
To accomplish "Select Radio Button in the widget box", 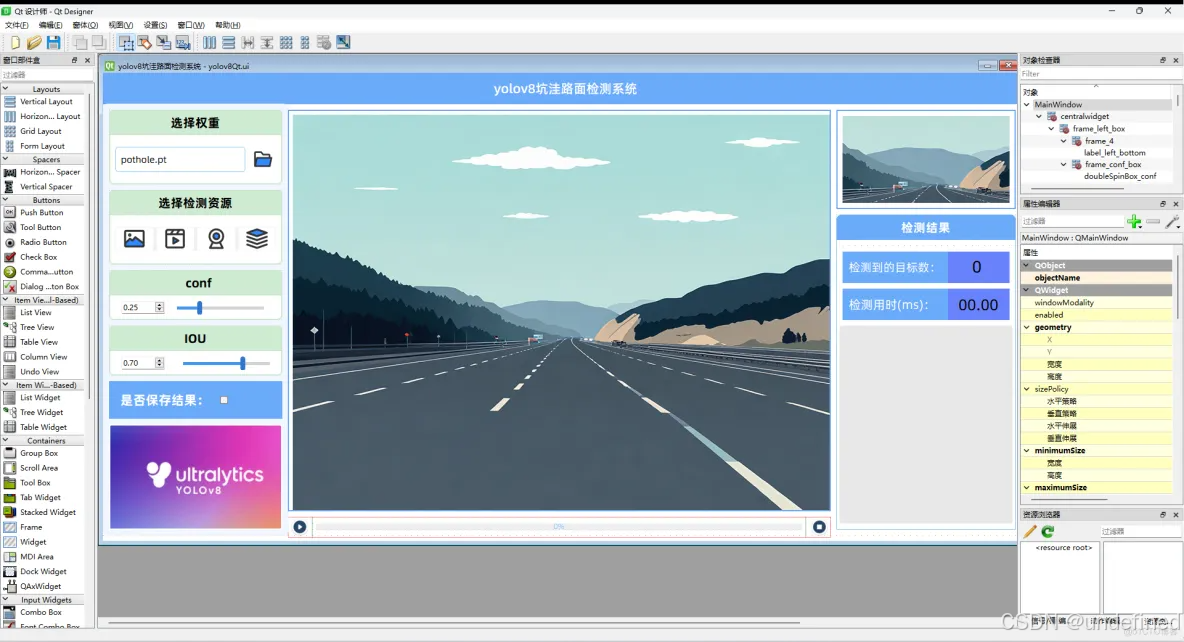I will 43,242.
